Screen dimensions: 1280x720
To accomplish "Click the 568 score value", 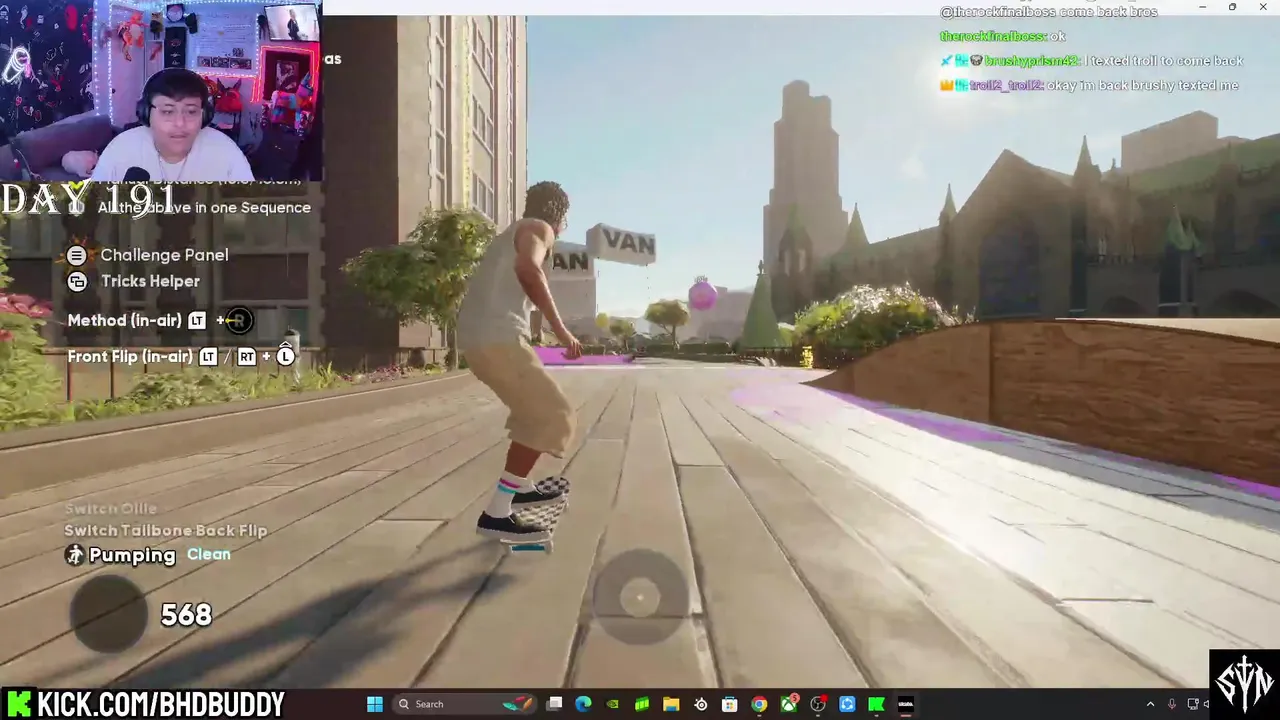I will [186, 615].
